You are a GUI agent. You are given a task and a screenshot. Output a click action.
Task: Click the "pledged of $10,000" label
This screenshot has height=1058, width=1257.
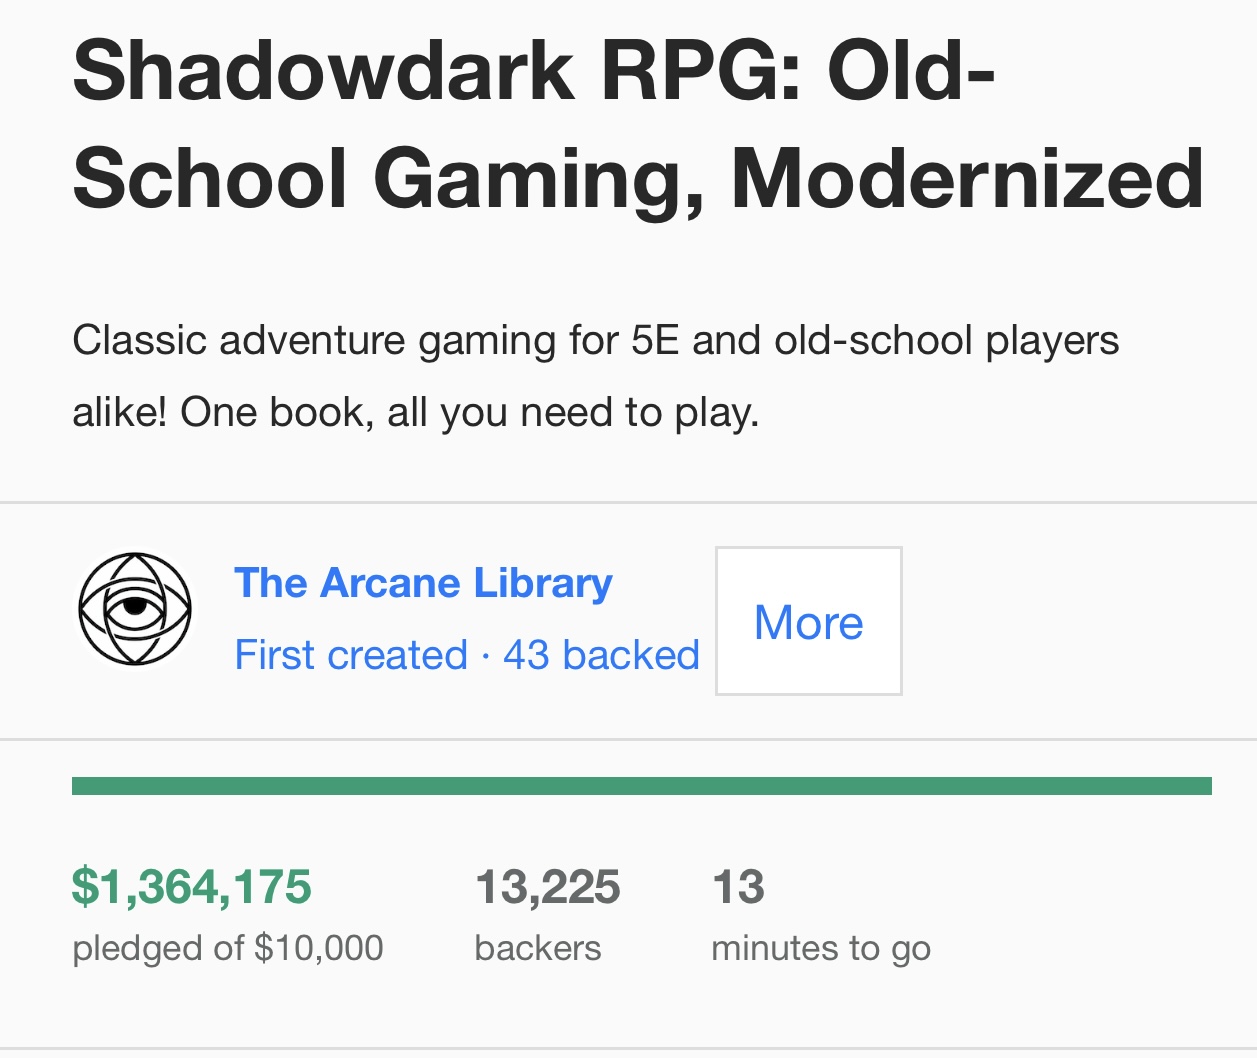[x=228, y=948]
